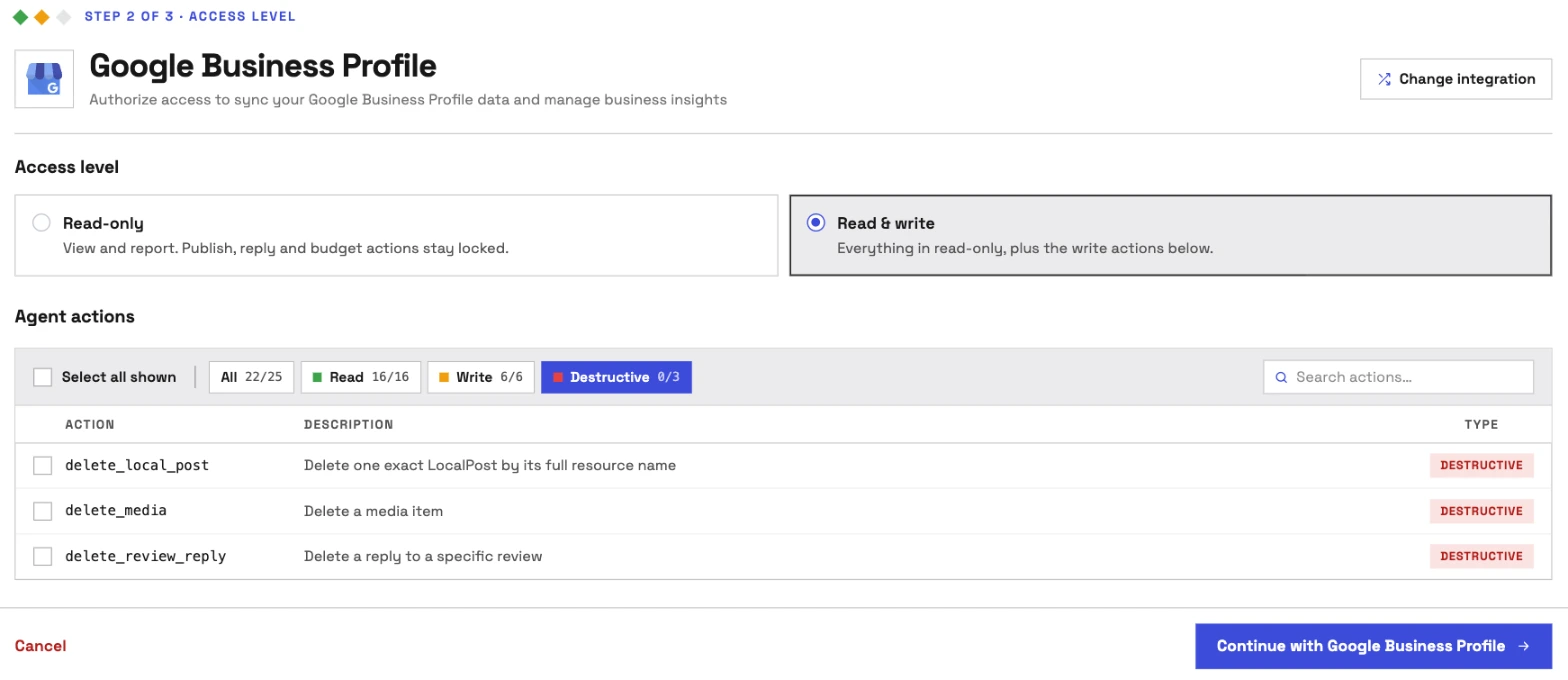
Task: Tick the Select all shown checkbox
Action: tap(42, 377)
